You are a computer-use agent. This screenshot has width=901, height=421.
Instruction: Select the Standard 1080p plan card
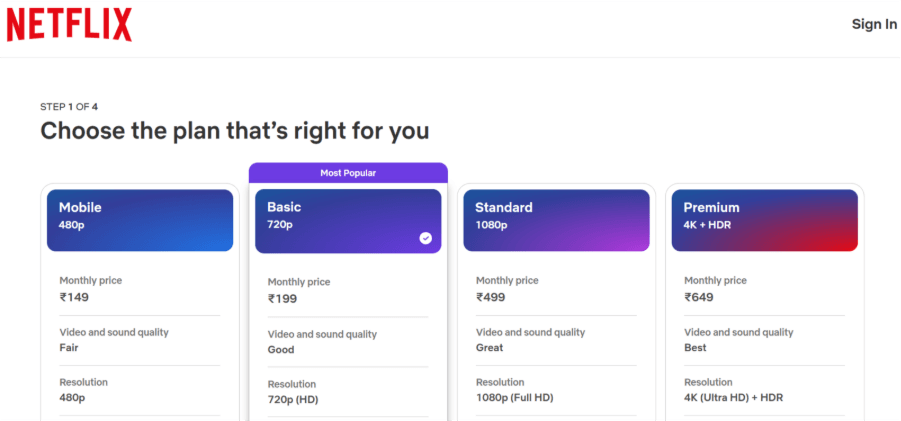pyautogui.click(x=556, y=220)
